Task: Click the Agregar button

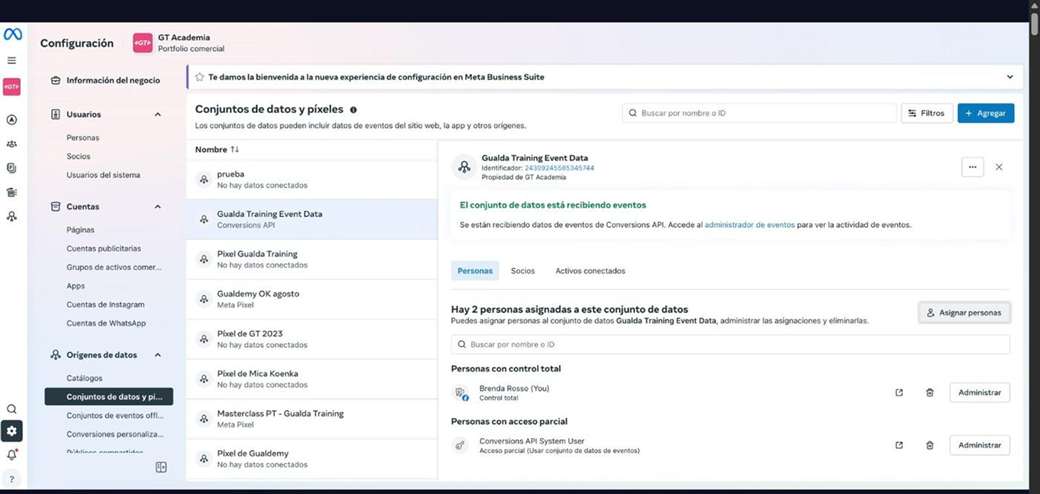Action: point(986,113)
